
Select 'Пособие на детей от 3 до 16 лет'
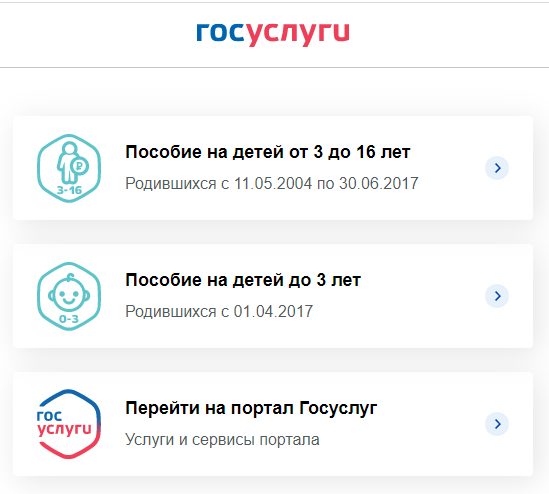point(268,152)
